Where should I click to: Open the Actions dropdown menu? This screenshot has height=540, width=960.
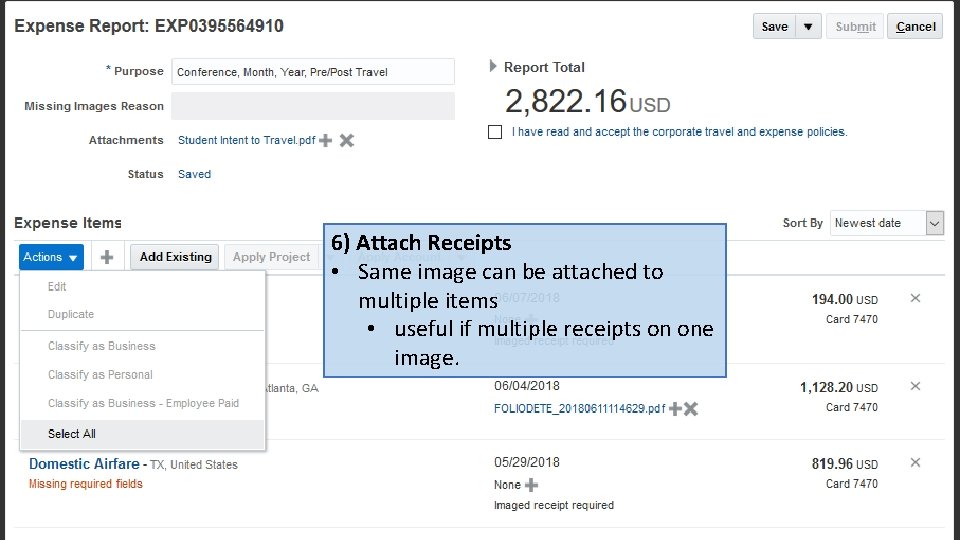[51, 257]
